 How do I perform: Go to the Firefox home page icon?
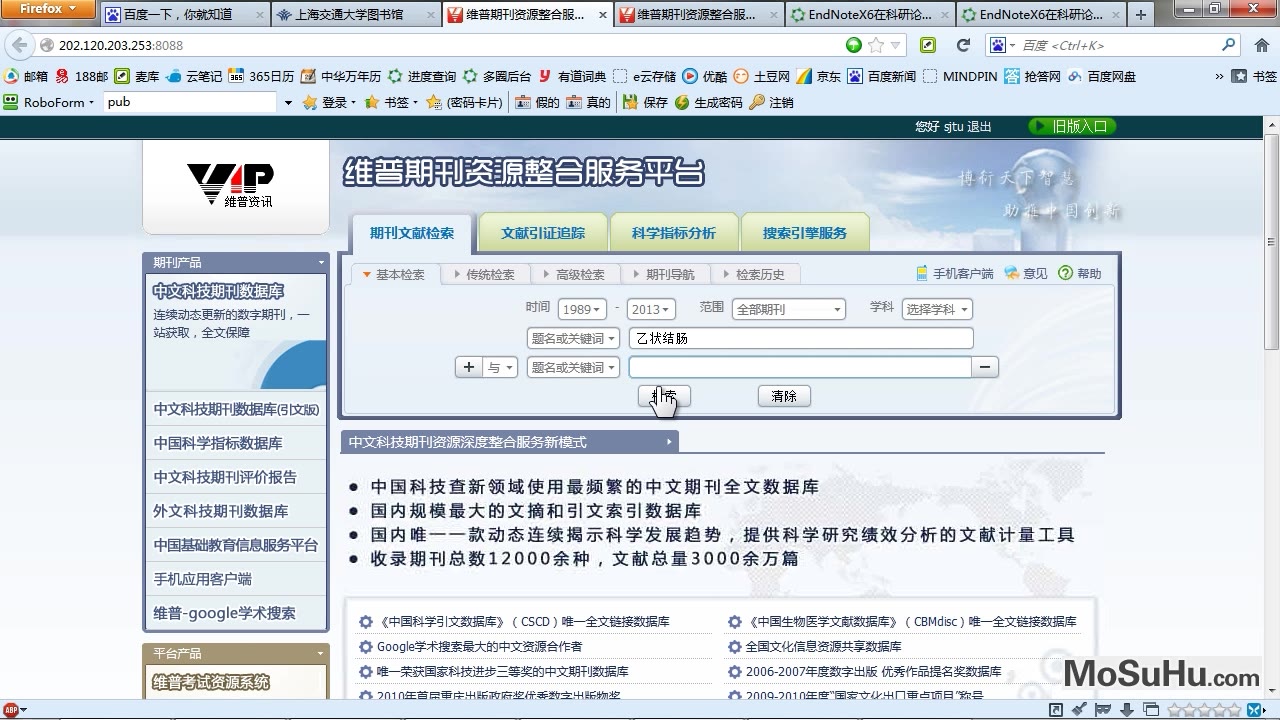[1261, 45]
